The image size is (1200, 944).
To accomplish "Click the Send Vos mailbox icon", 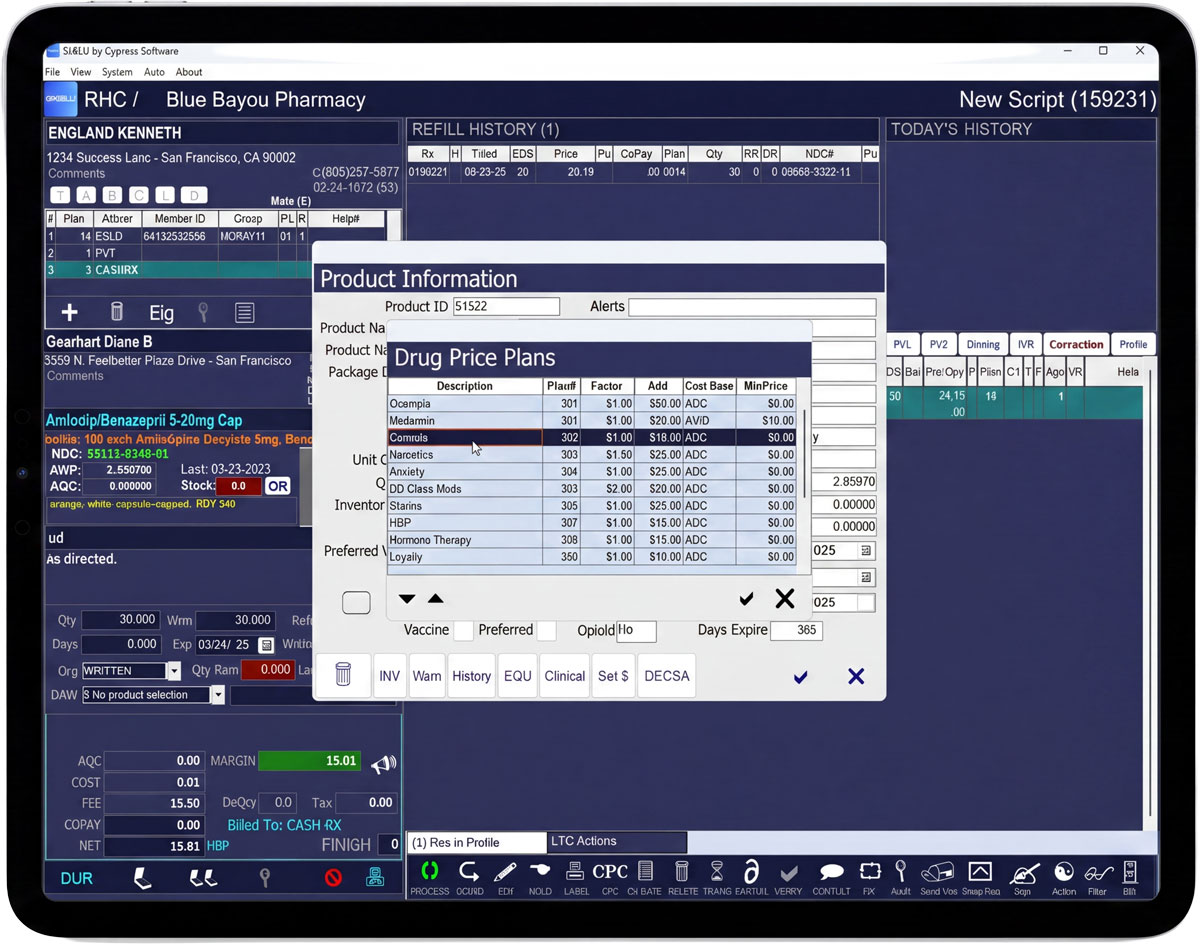I will pos(938,871).
